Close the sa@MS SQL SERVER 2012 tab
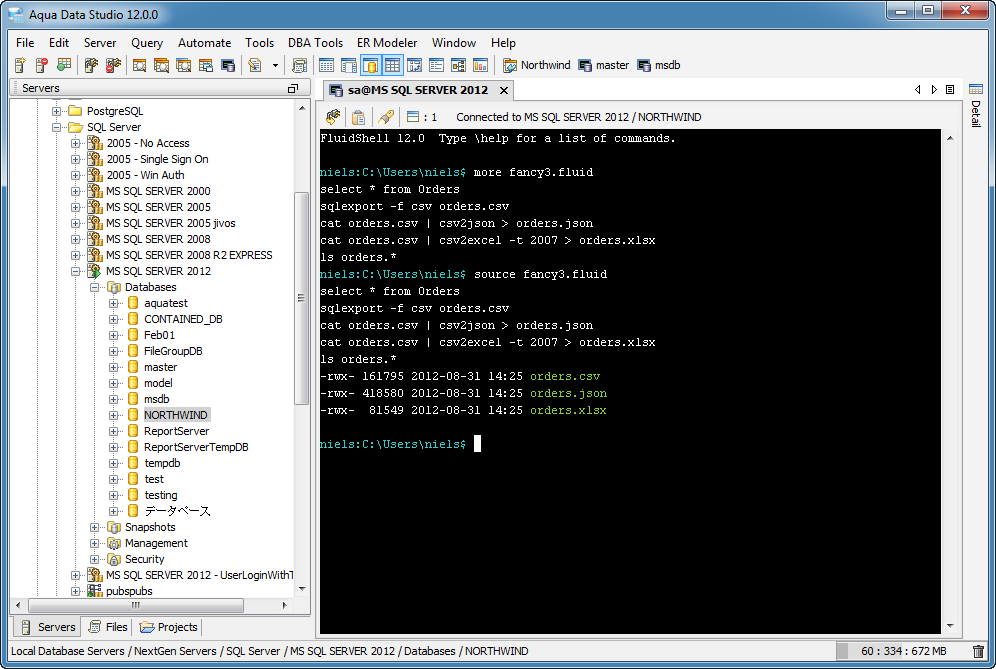This screenshot has height=669, width=996. [504, 90]
